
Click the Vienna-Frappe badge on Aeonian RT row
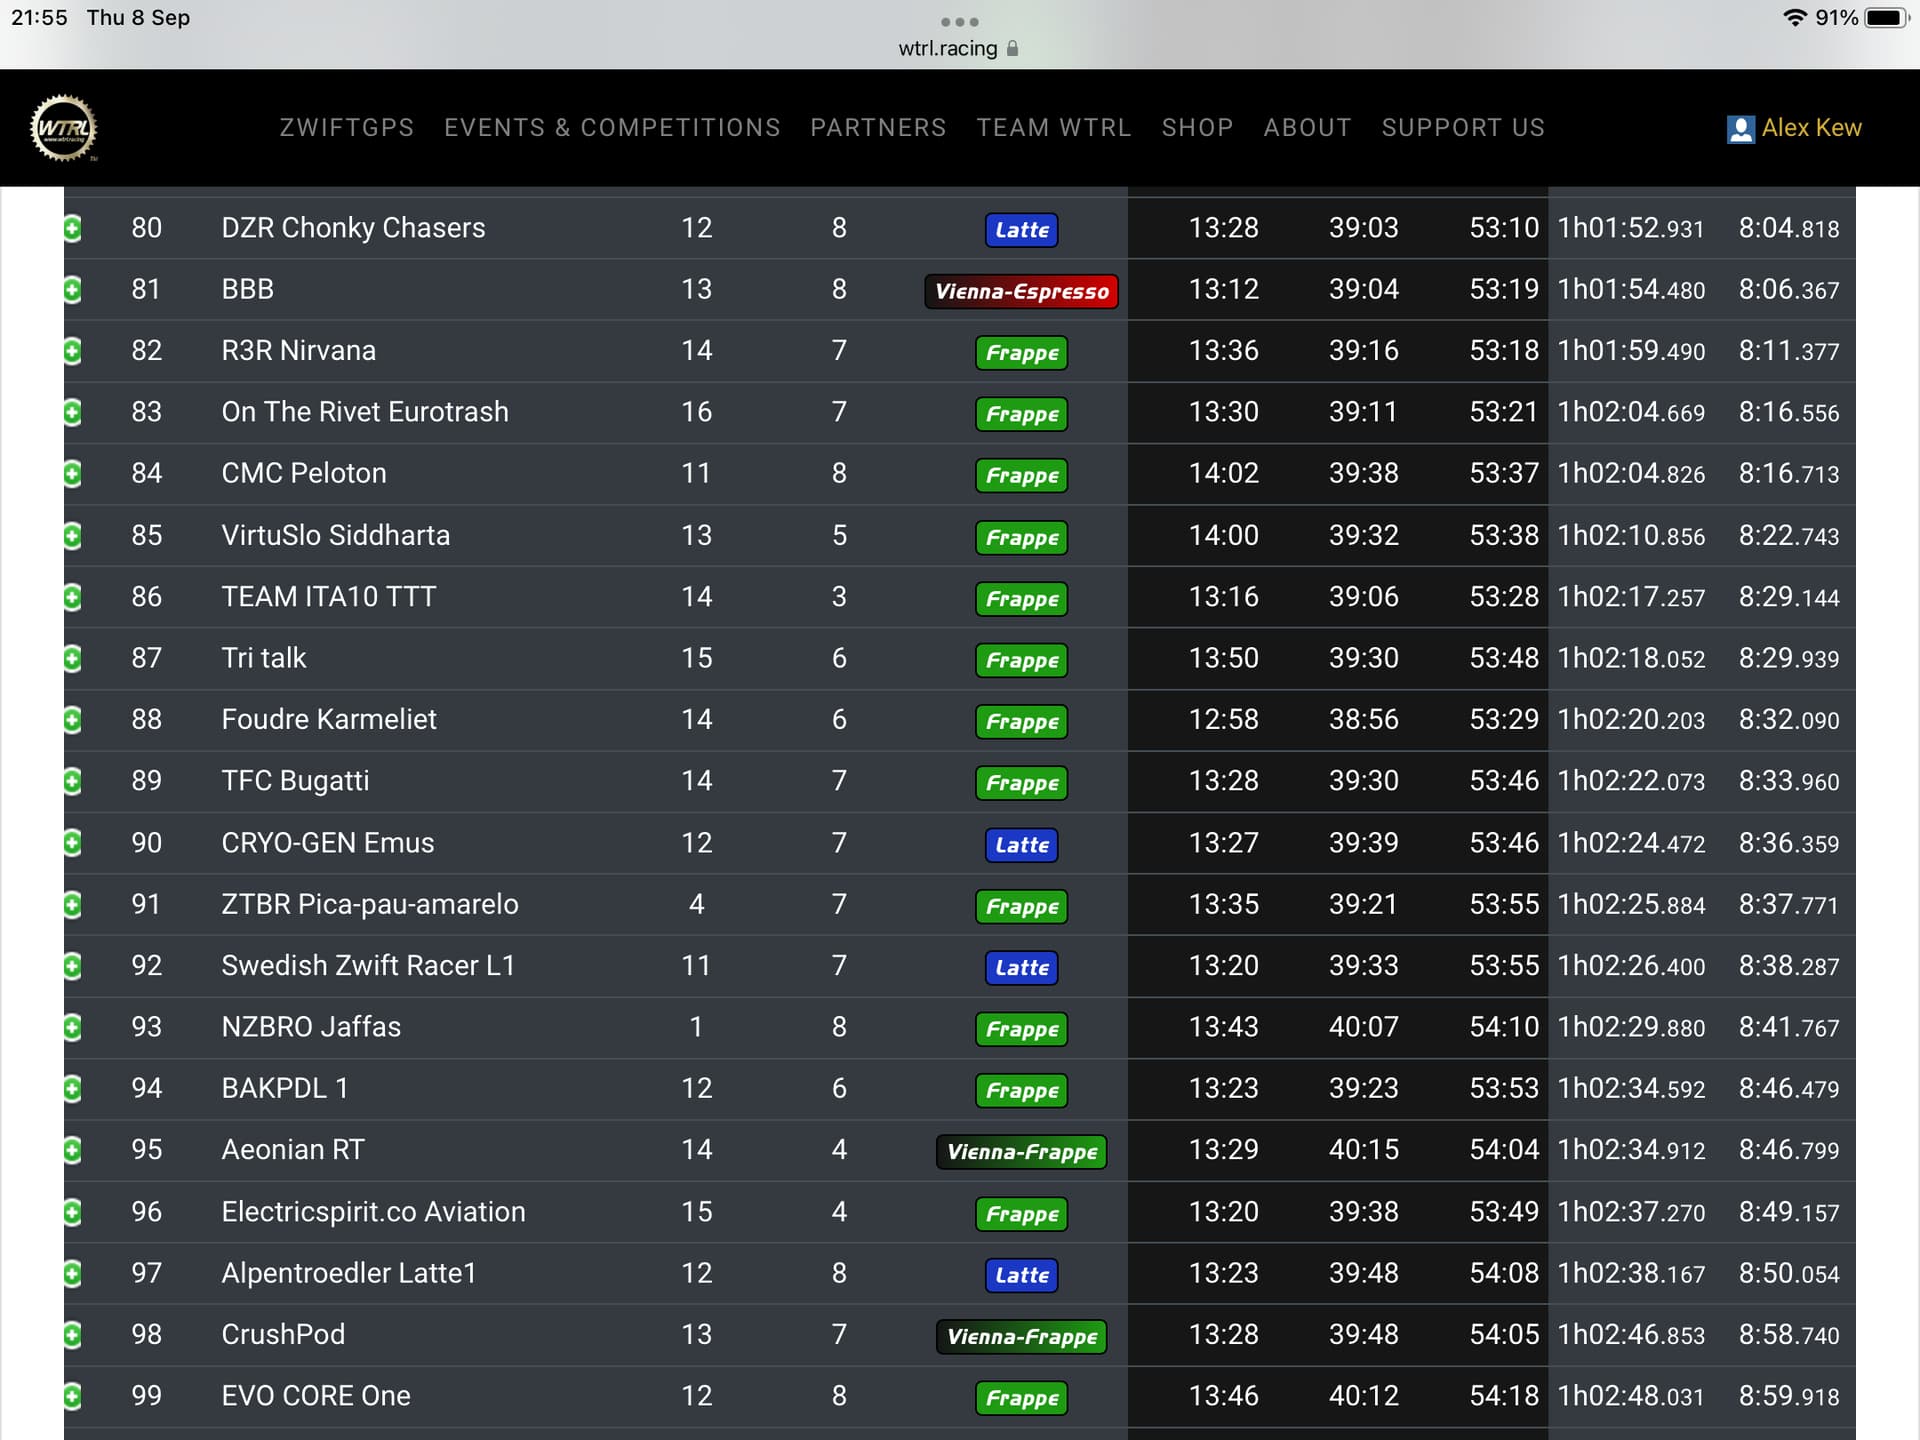(x=1021, y=1152)
